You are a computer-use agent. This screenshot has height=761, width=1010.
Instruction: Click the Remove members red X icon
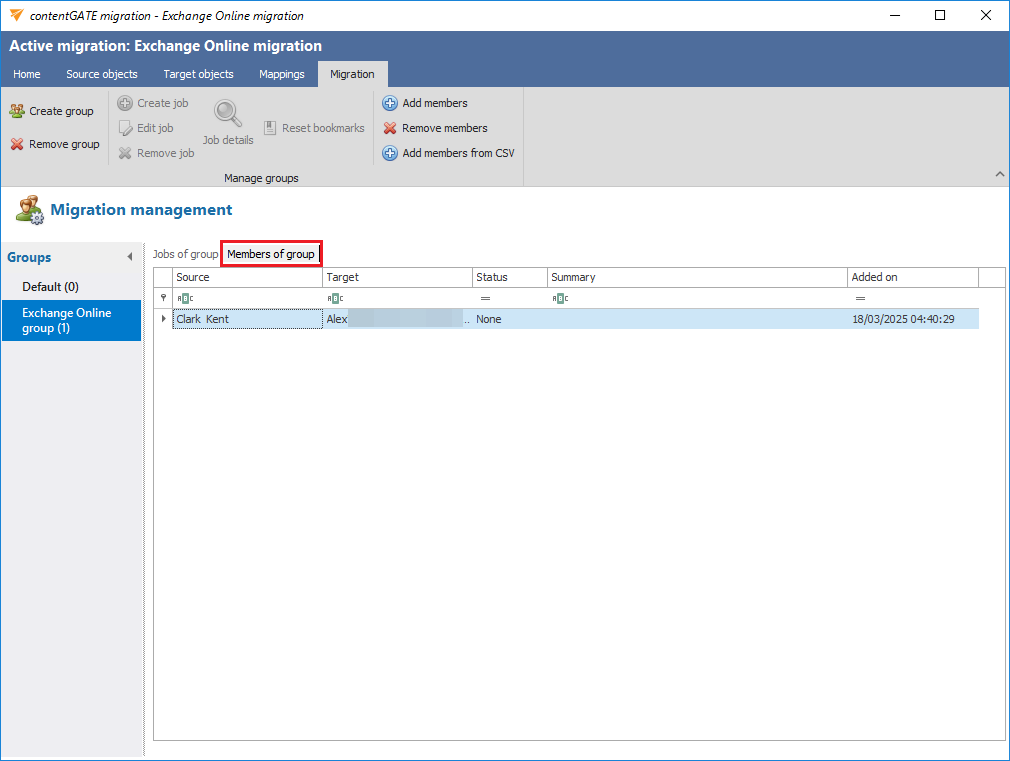coord(390,128)
